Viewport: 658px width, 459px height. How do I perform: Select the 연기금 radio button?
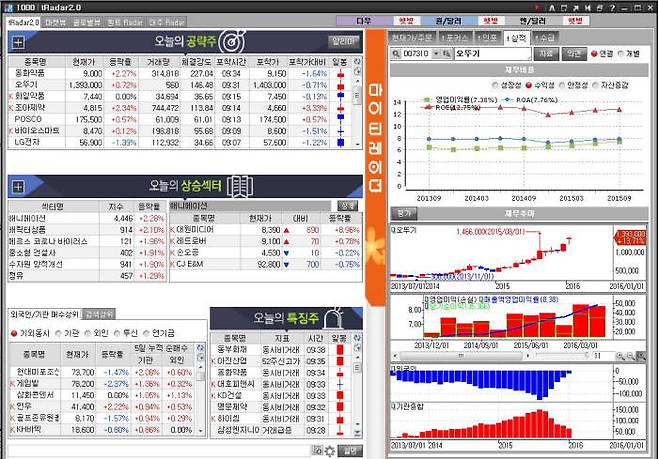(146, 334)
